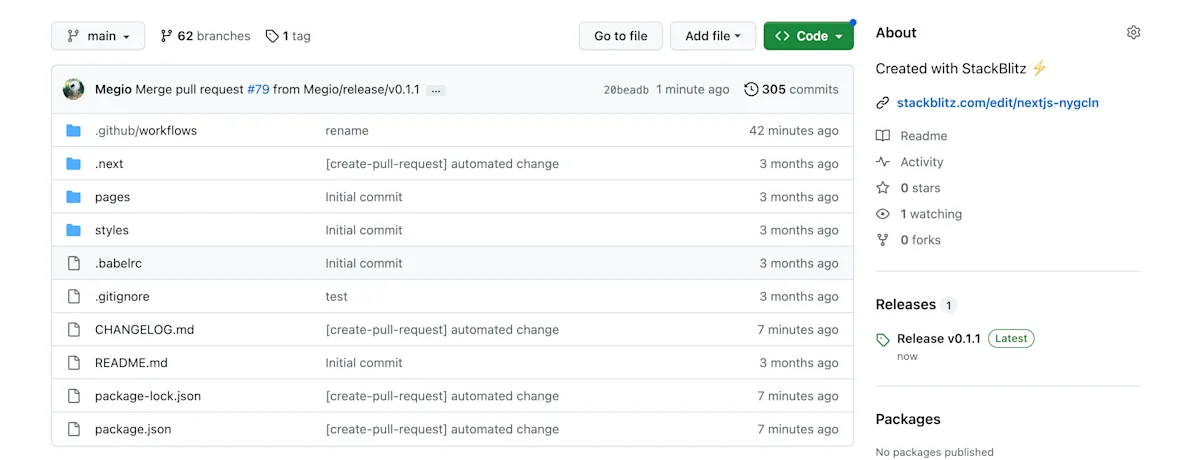The height and width of the screenshot is (460, 1200).
Task: Open pull request #79 link
Action: pos(258,89)
